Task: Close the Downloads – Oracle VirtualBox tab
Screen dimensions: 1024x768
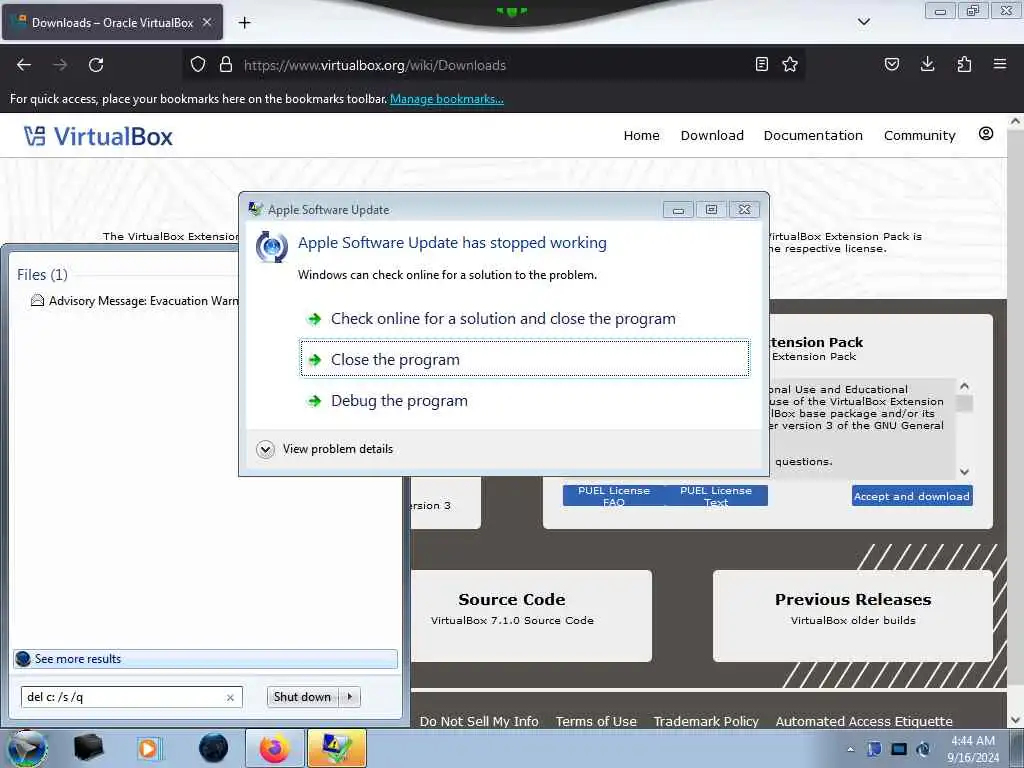Action: coord(207,22)
